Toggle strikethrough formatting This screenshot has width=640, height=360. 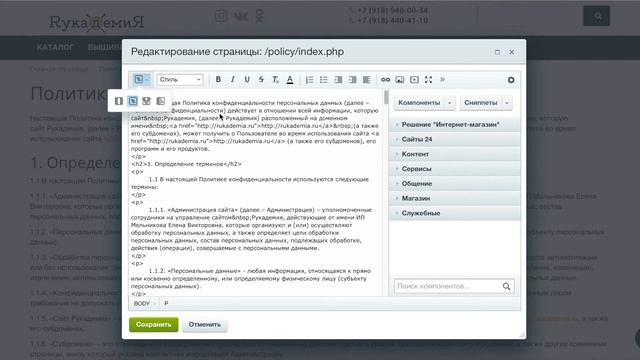261,80
